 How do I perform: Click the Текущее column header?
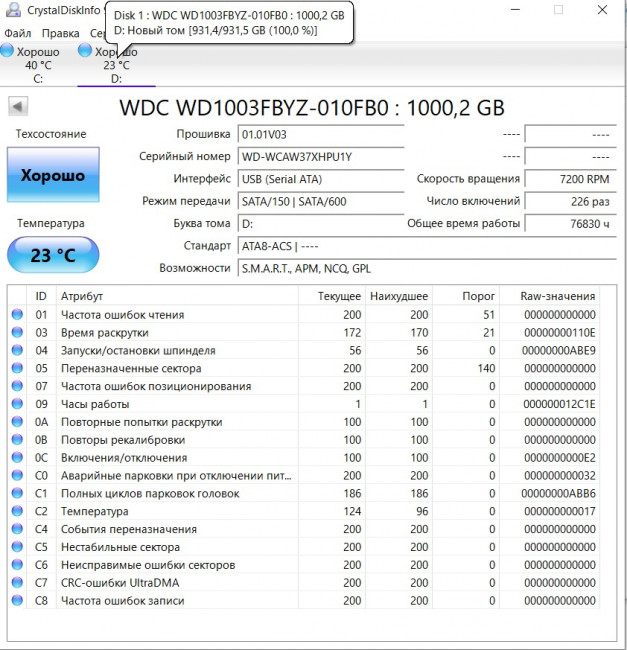point(332,296)
